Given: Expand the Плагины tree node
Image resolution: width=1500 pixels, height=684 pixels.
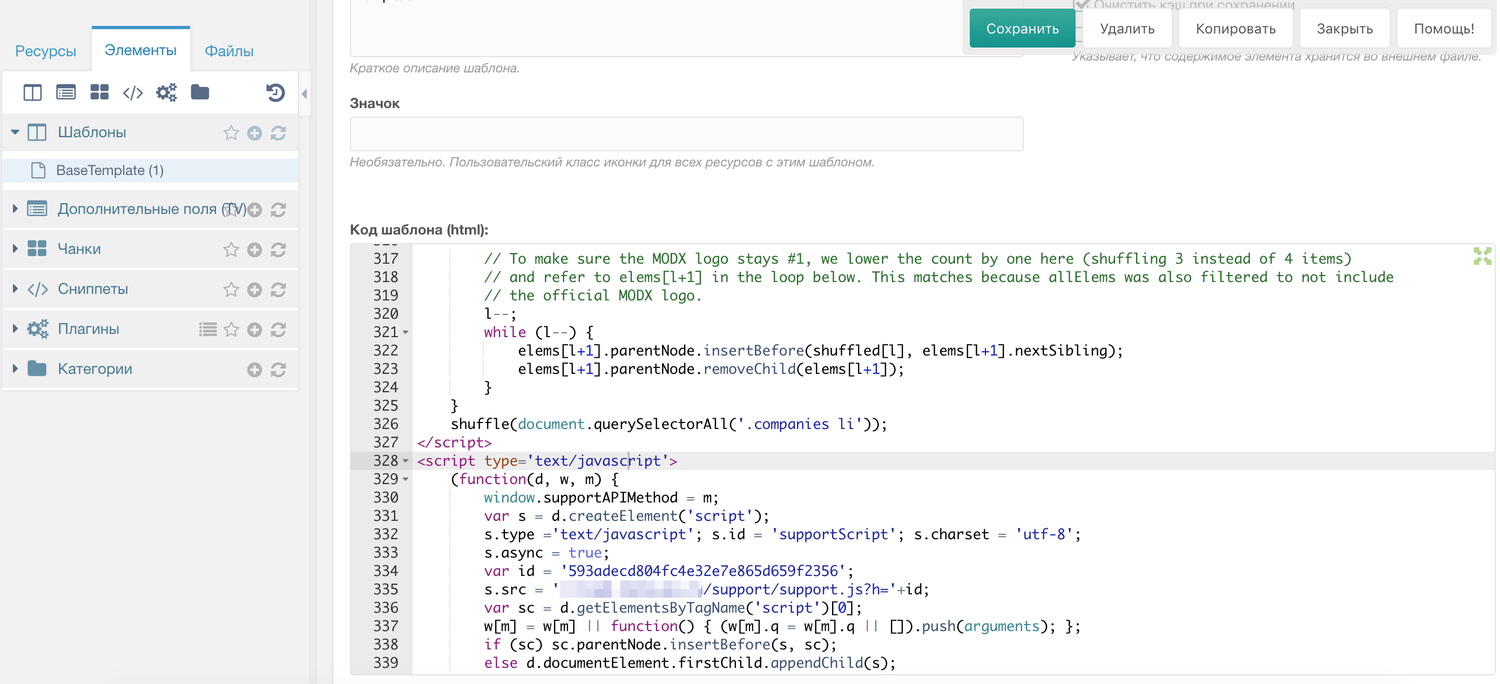Looking at the screenshot, I should [x=15, y=329].
